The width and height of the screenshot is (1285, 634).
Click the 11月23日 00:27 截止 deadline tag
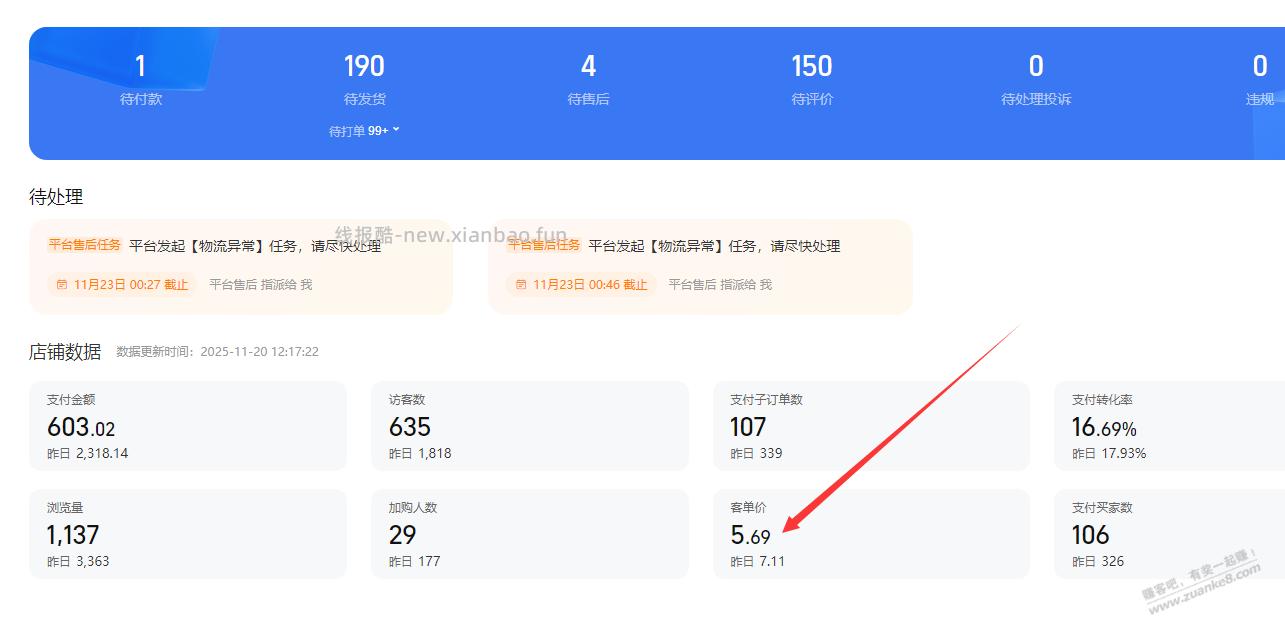(122, 285)
